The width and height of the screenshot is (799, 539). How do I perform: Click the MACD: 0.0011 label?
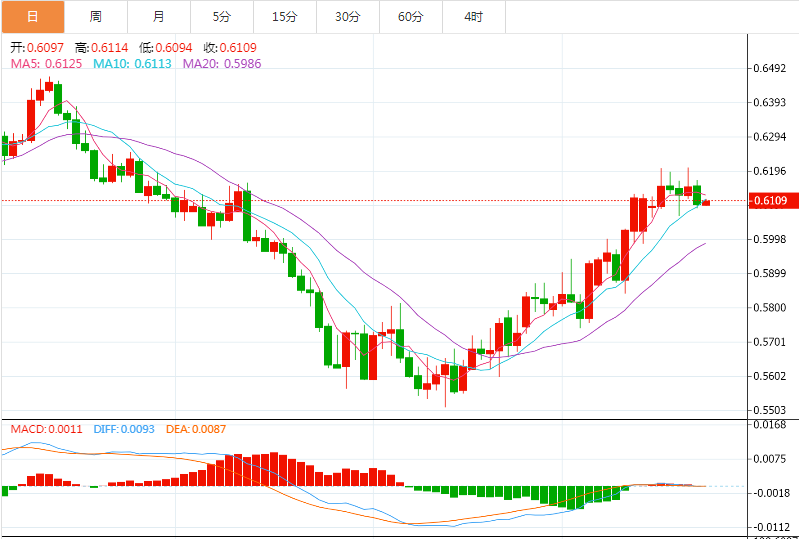[x=46, y=429]
